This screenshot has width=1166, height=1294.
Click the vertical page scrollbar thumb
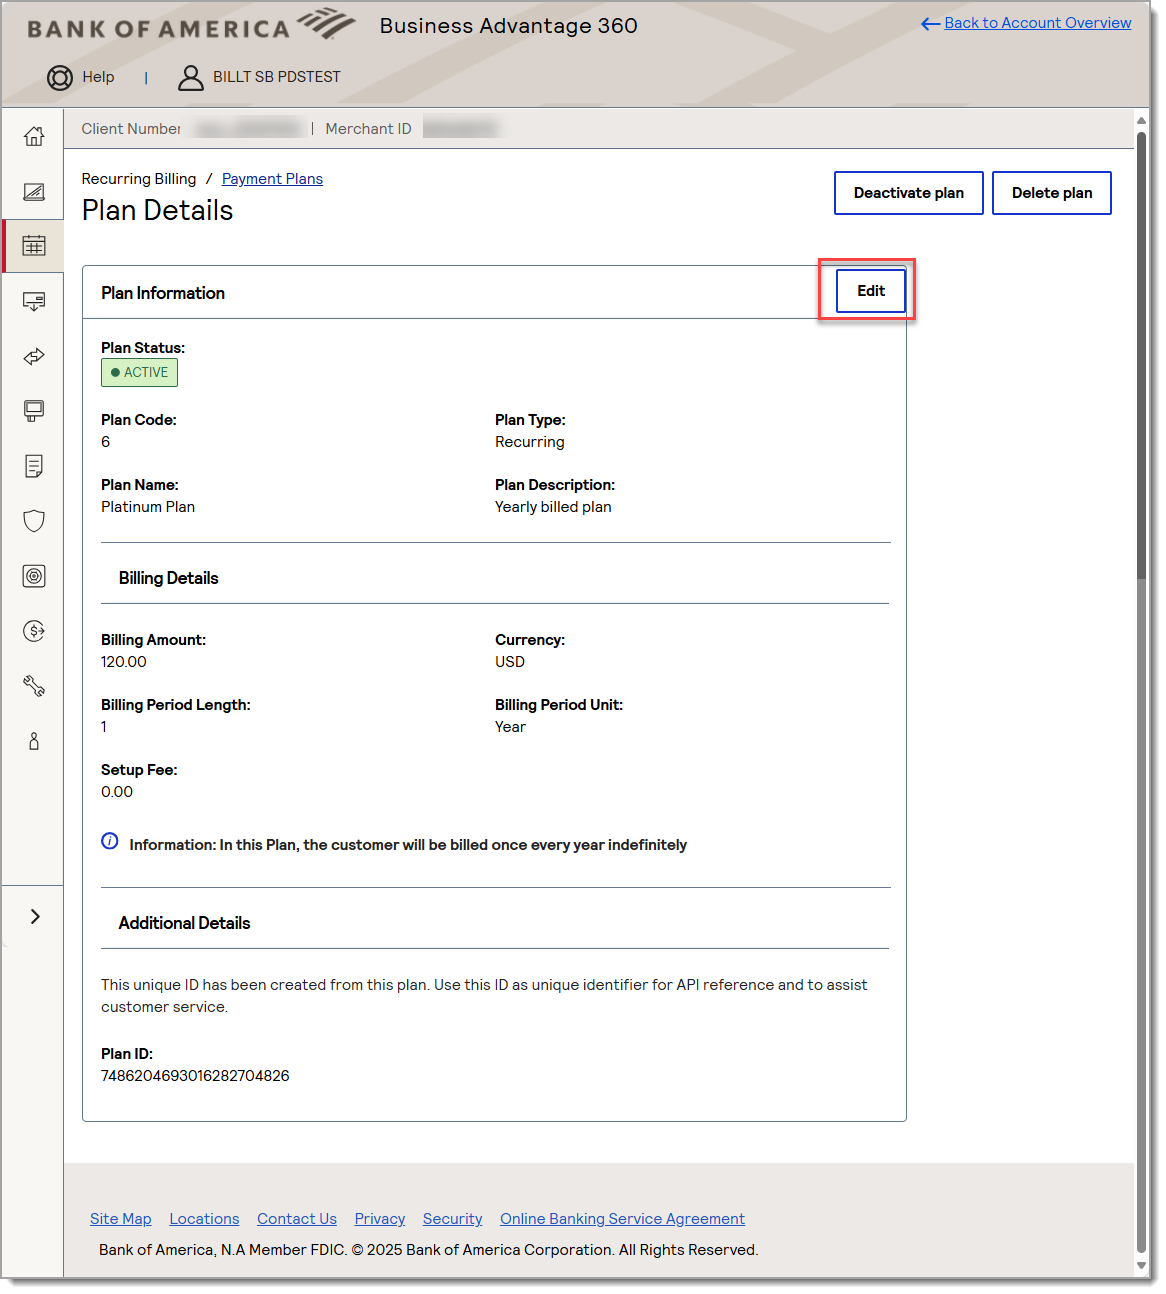coord(1142,355)
